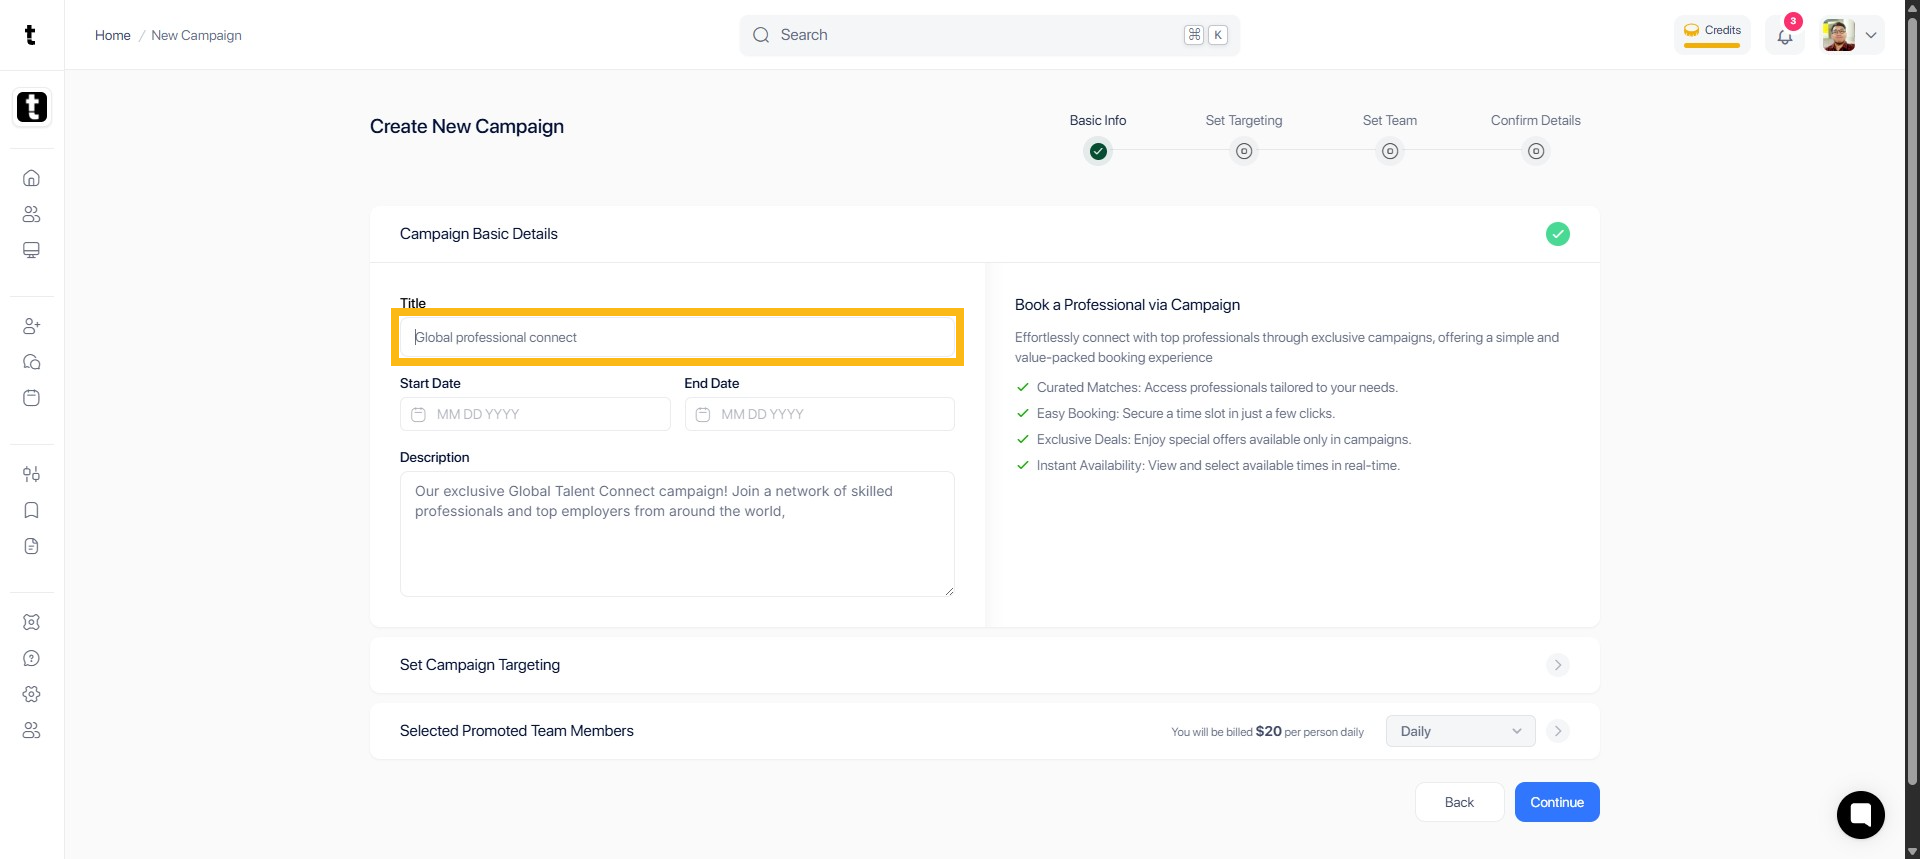Click the Continue button
The width and height of the screenshot is (1920, 859).
1556,802
